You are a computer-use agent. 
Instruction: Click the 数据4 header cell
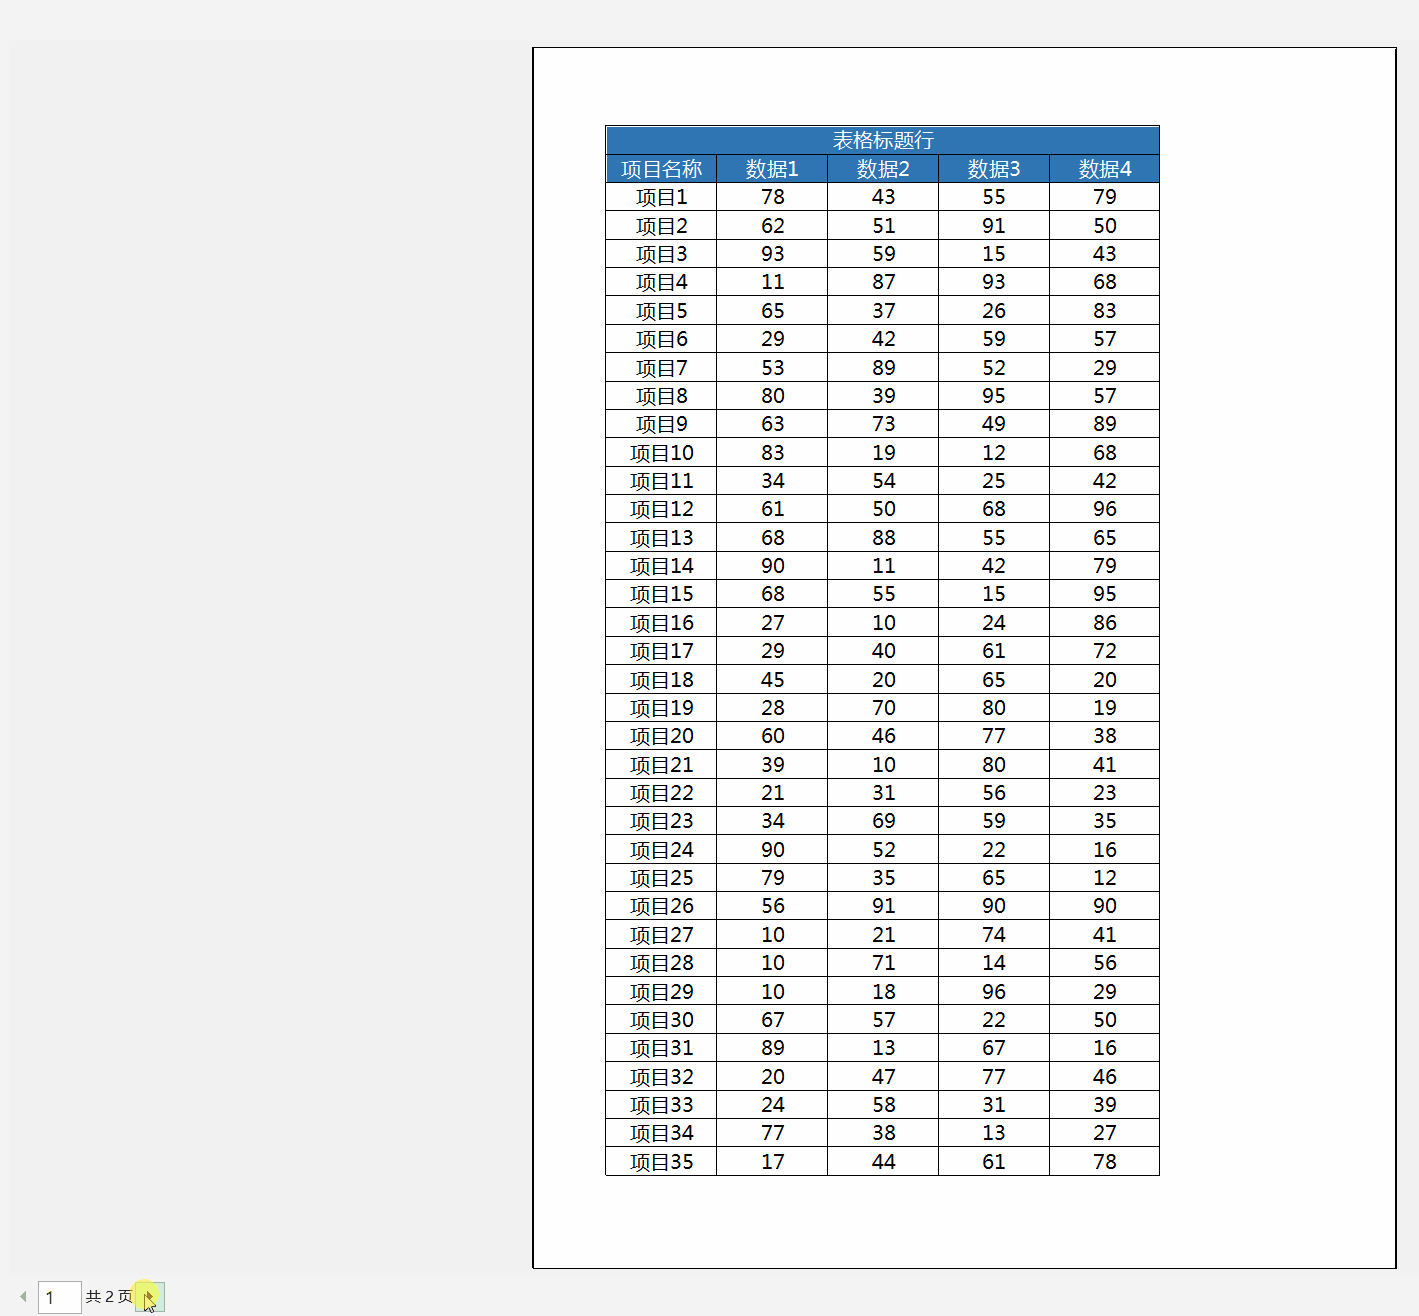tap(1105, 169)
